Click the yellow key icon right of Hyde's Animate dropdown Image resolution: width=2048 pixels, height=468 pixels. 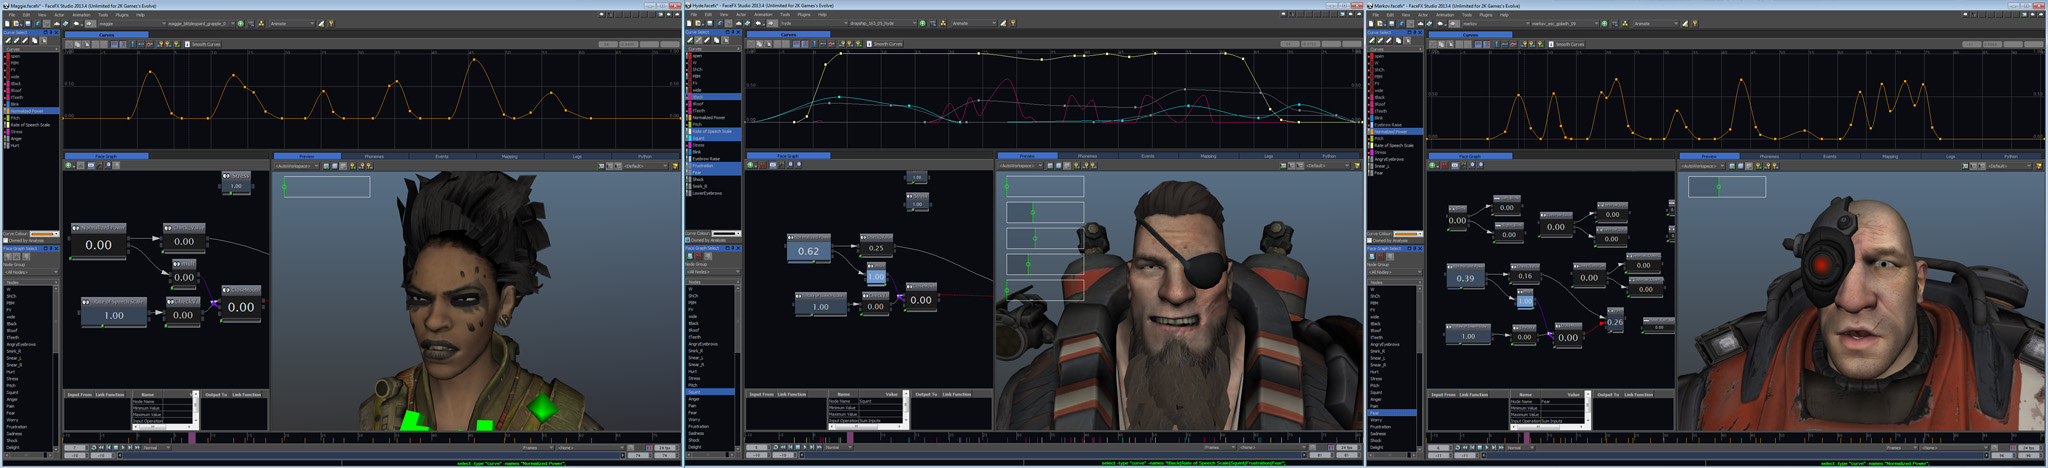click(1013, 23)
